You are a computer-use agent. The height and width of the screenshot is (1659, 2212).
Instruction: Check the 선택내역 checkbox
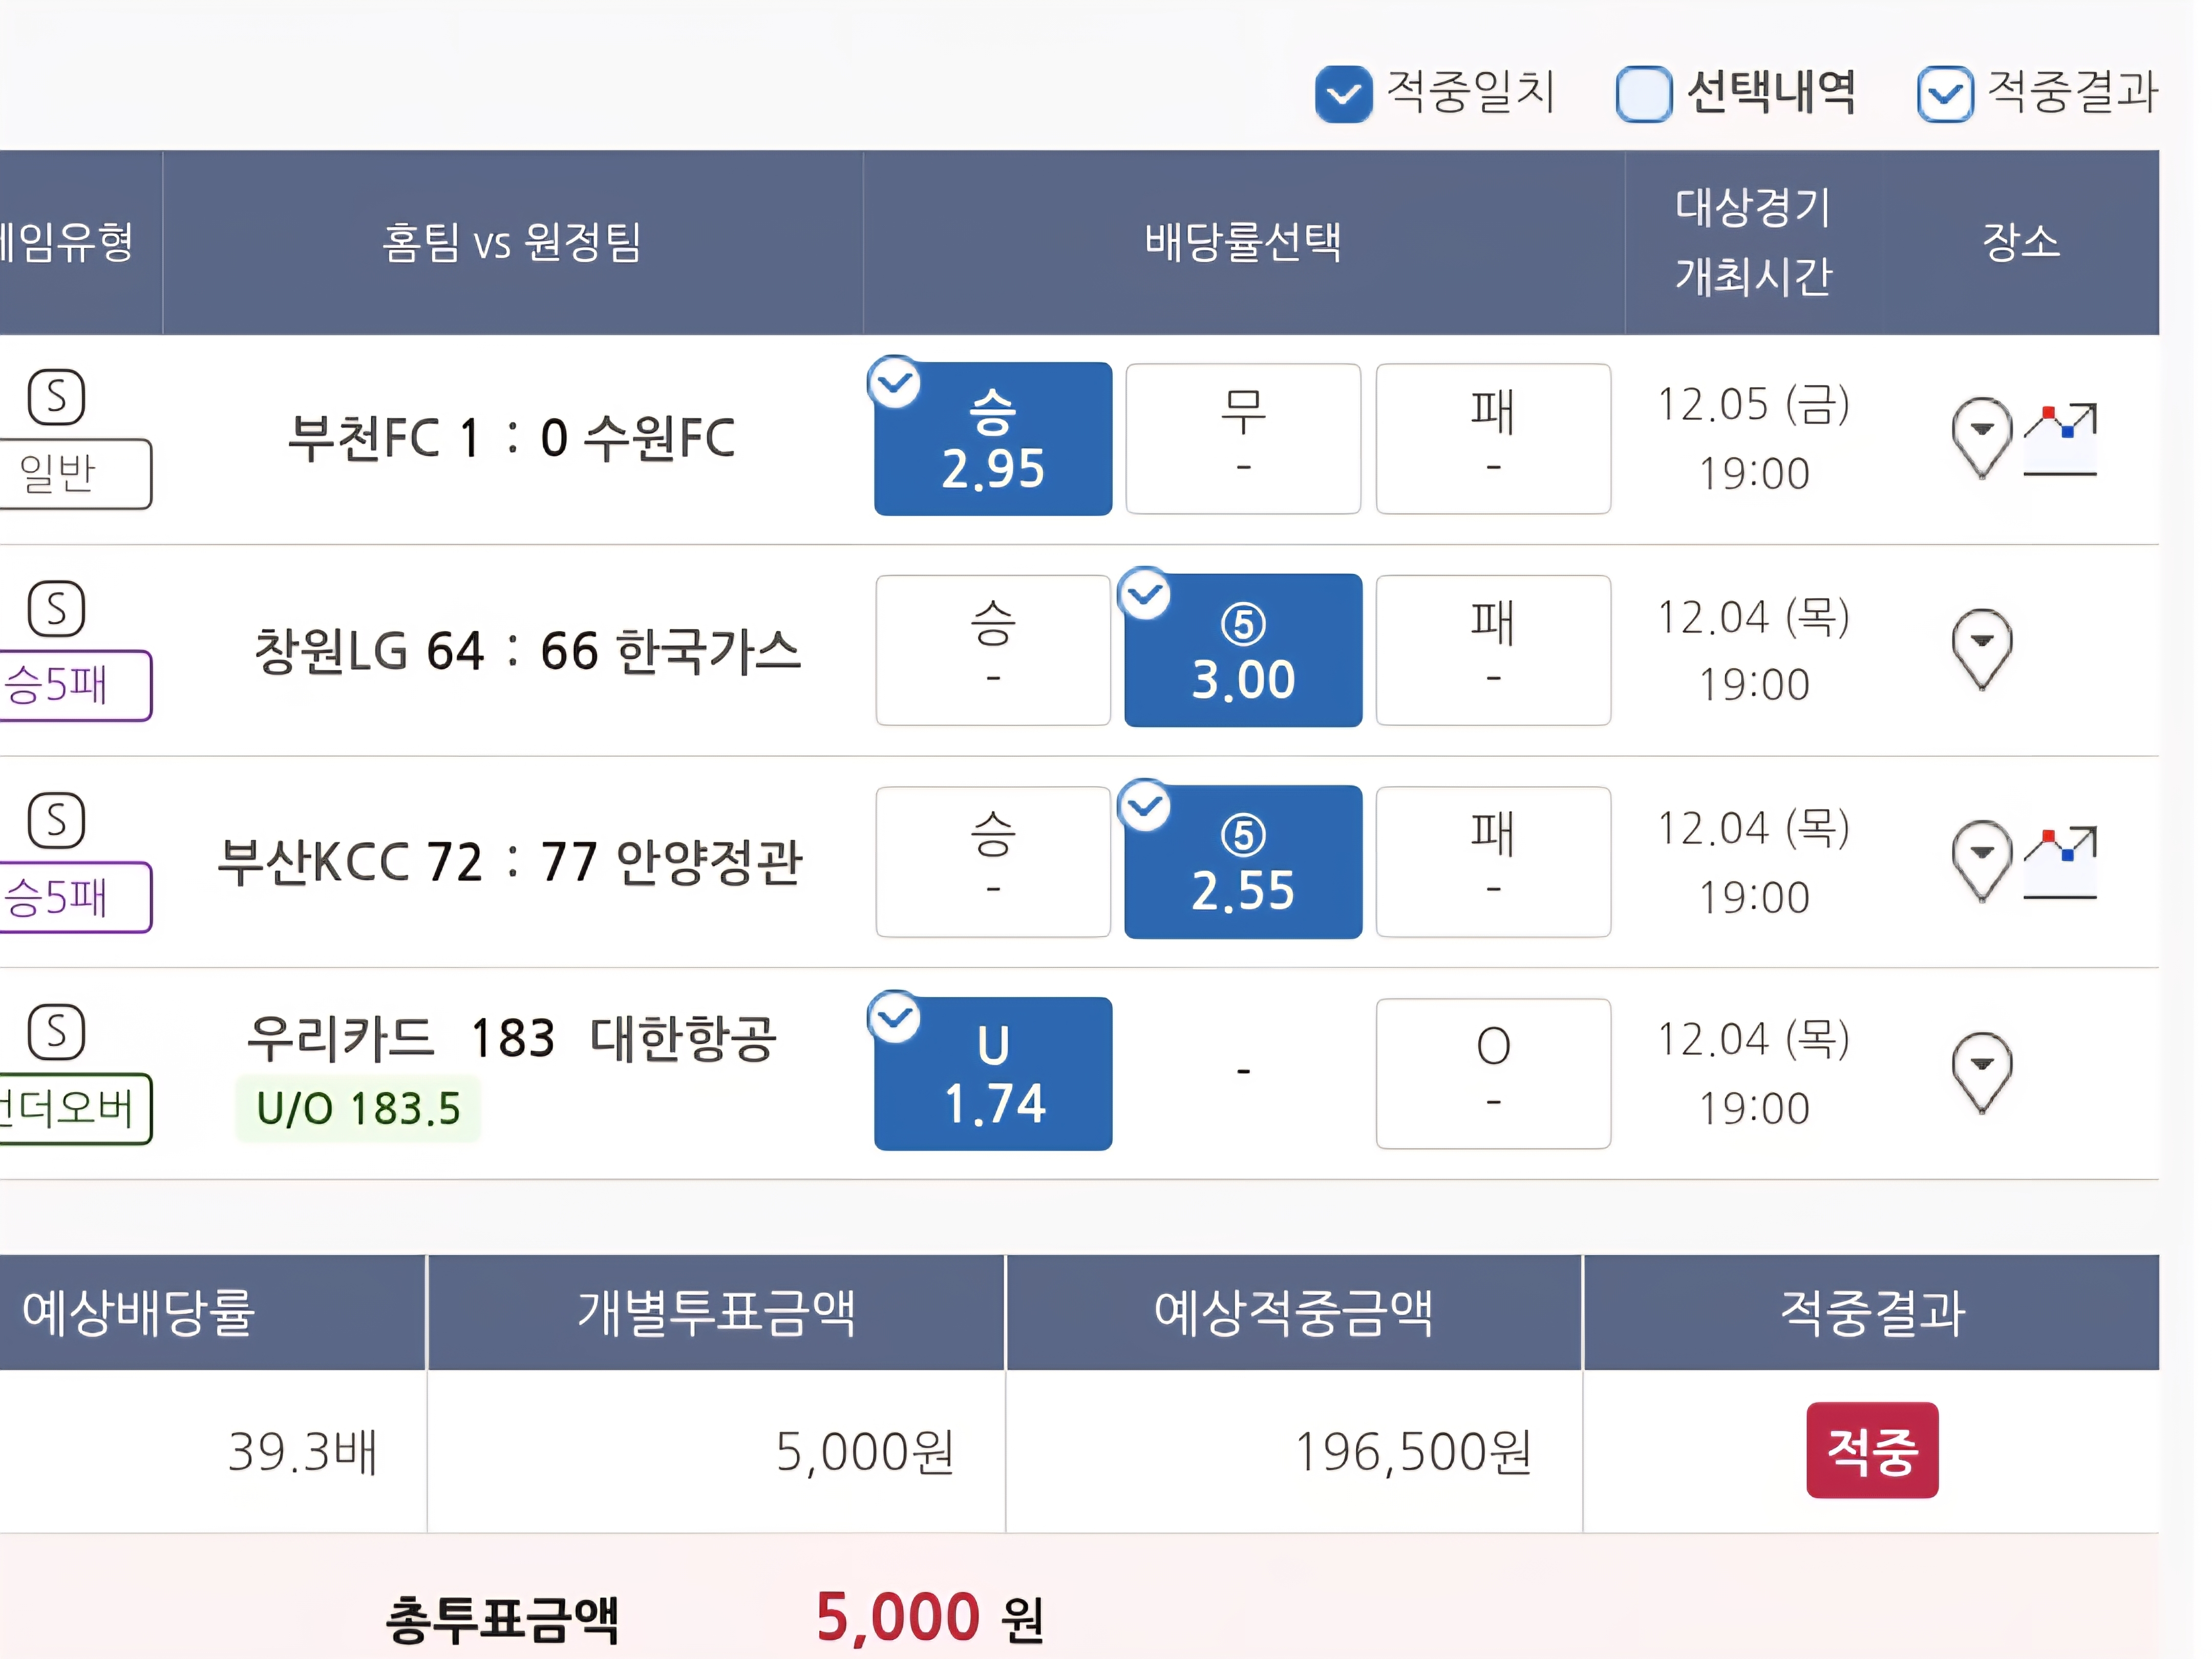1643,94
